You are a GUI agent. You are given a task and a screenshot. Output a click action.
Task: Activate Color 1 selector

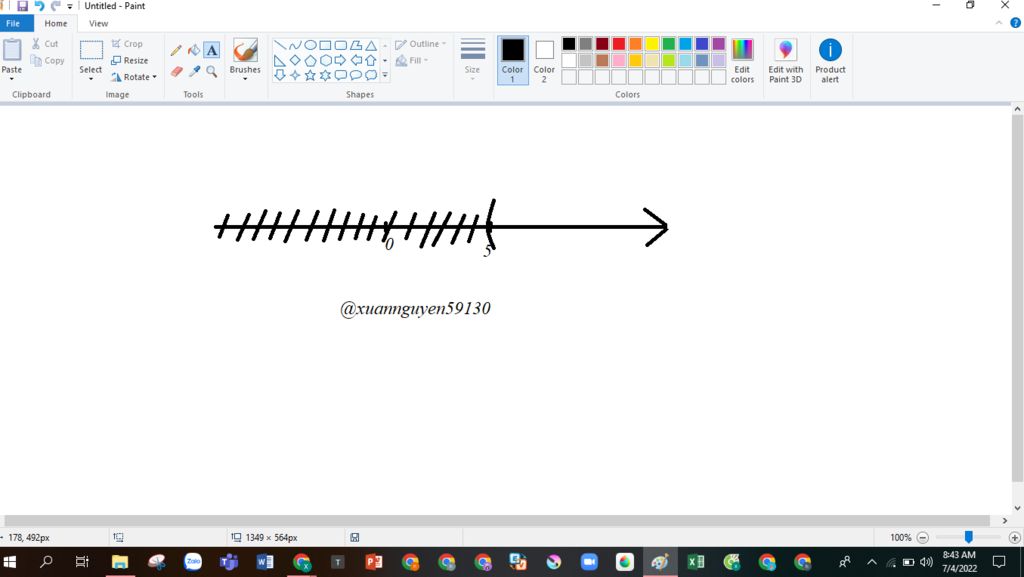pos(513,60)
